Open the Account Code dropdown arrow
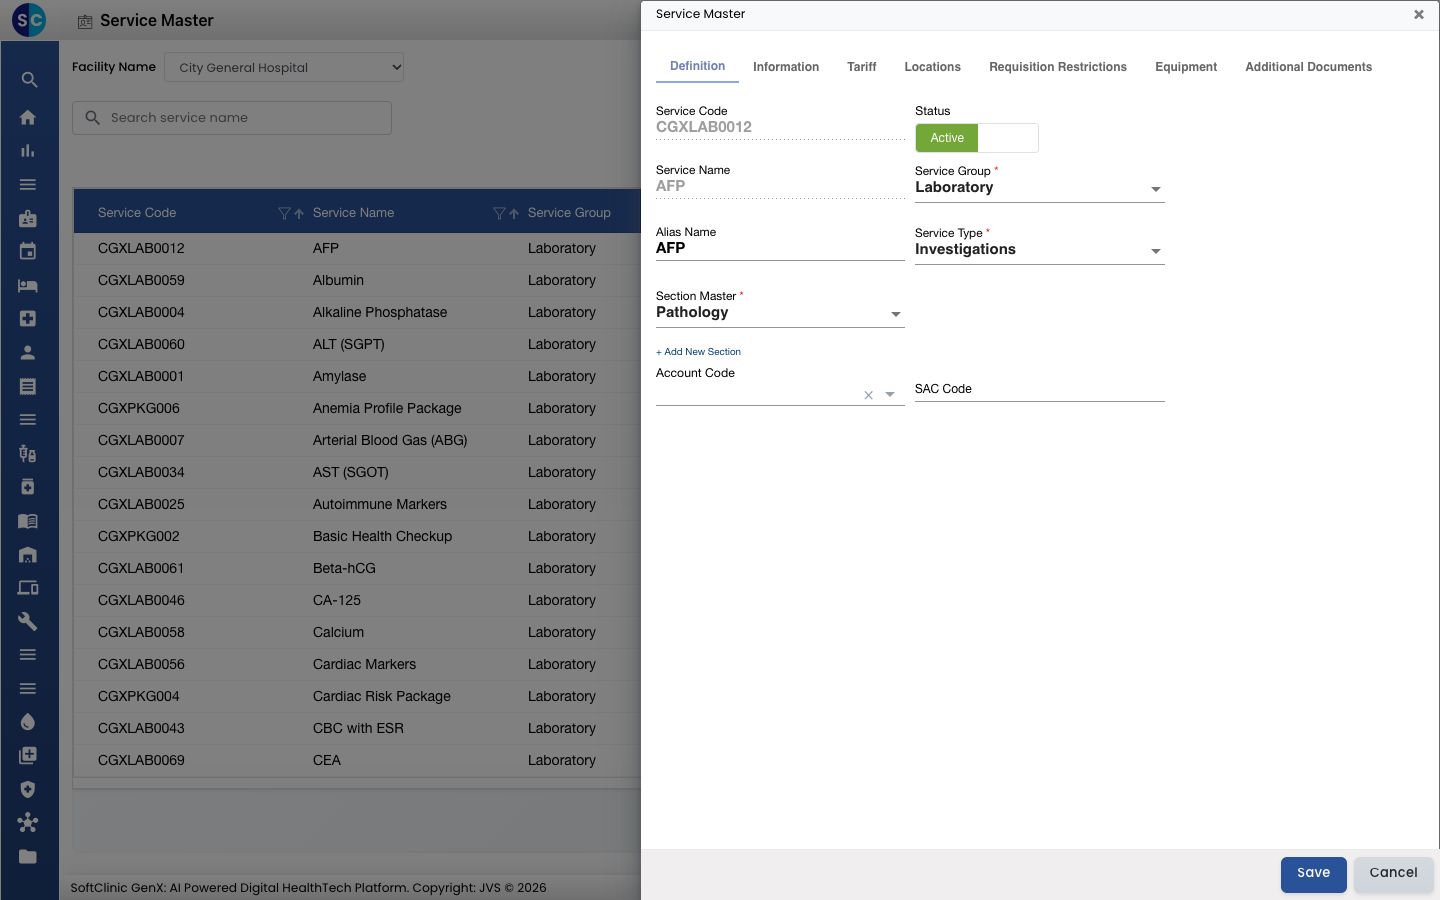 pyautogui.click(x=890, y=395)
